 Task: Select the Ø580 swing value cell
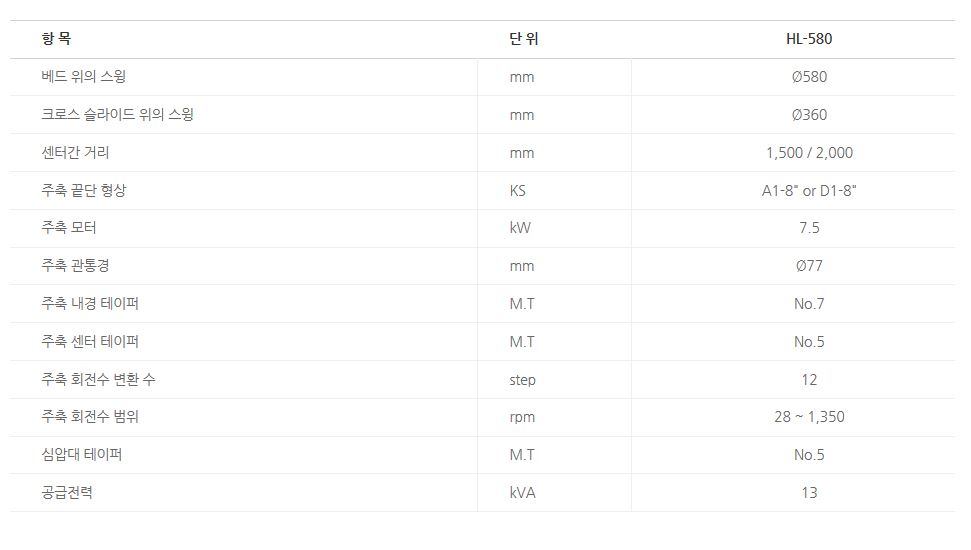[x=809, y=77]
